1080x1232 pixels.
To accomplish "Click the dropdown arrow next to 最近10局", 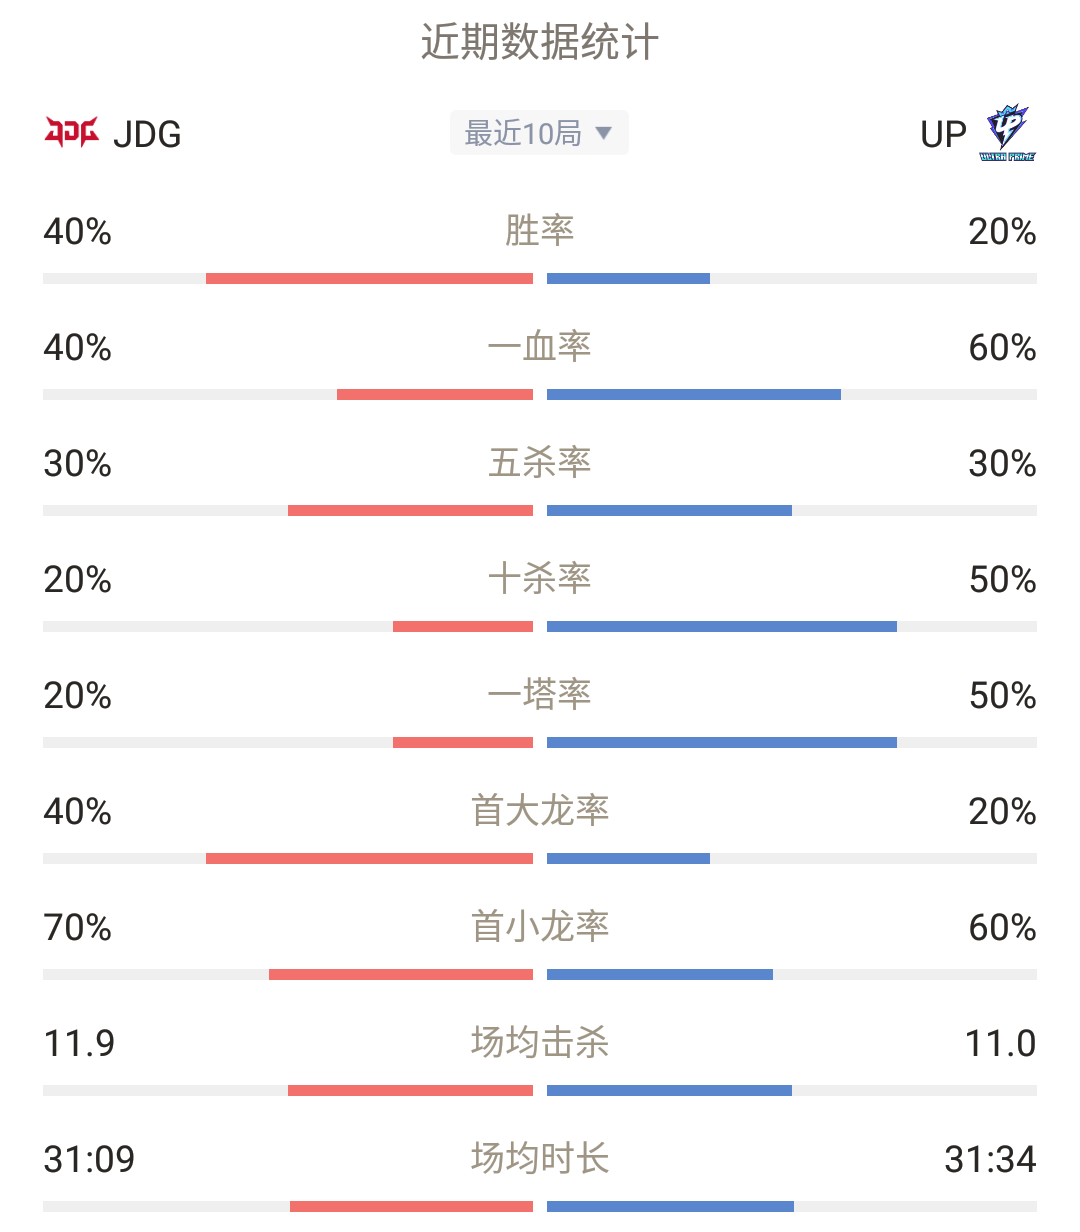I will (x=603, y=133).
